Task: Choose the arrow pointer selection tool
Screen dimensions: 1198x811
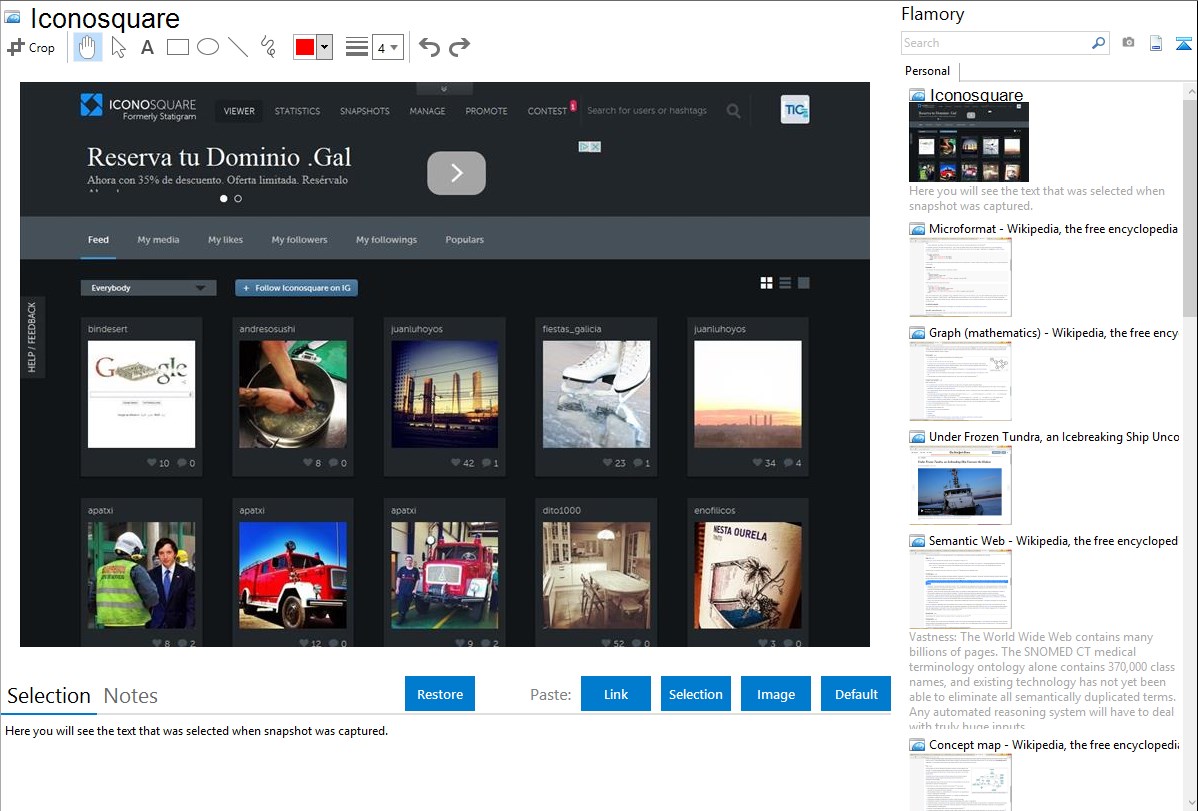Action: tap(118, 47)
